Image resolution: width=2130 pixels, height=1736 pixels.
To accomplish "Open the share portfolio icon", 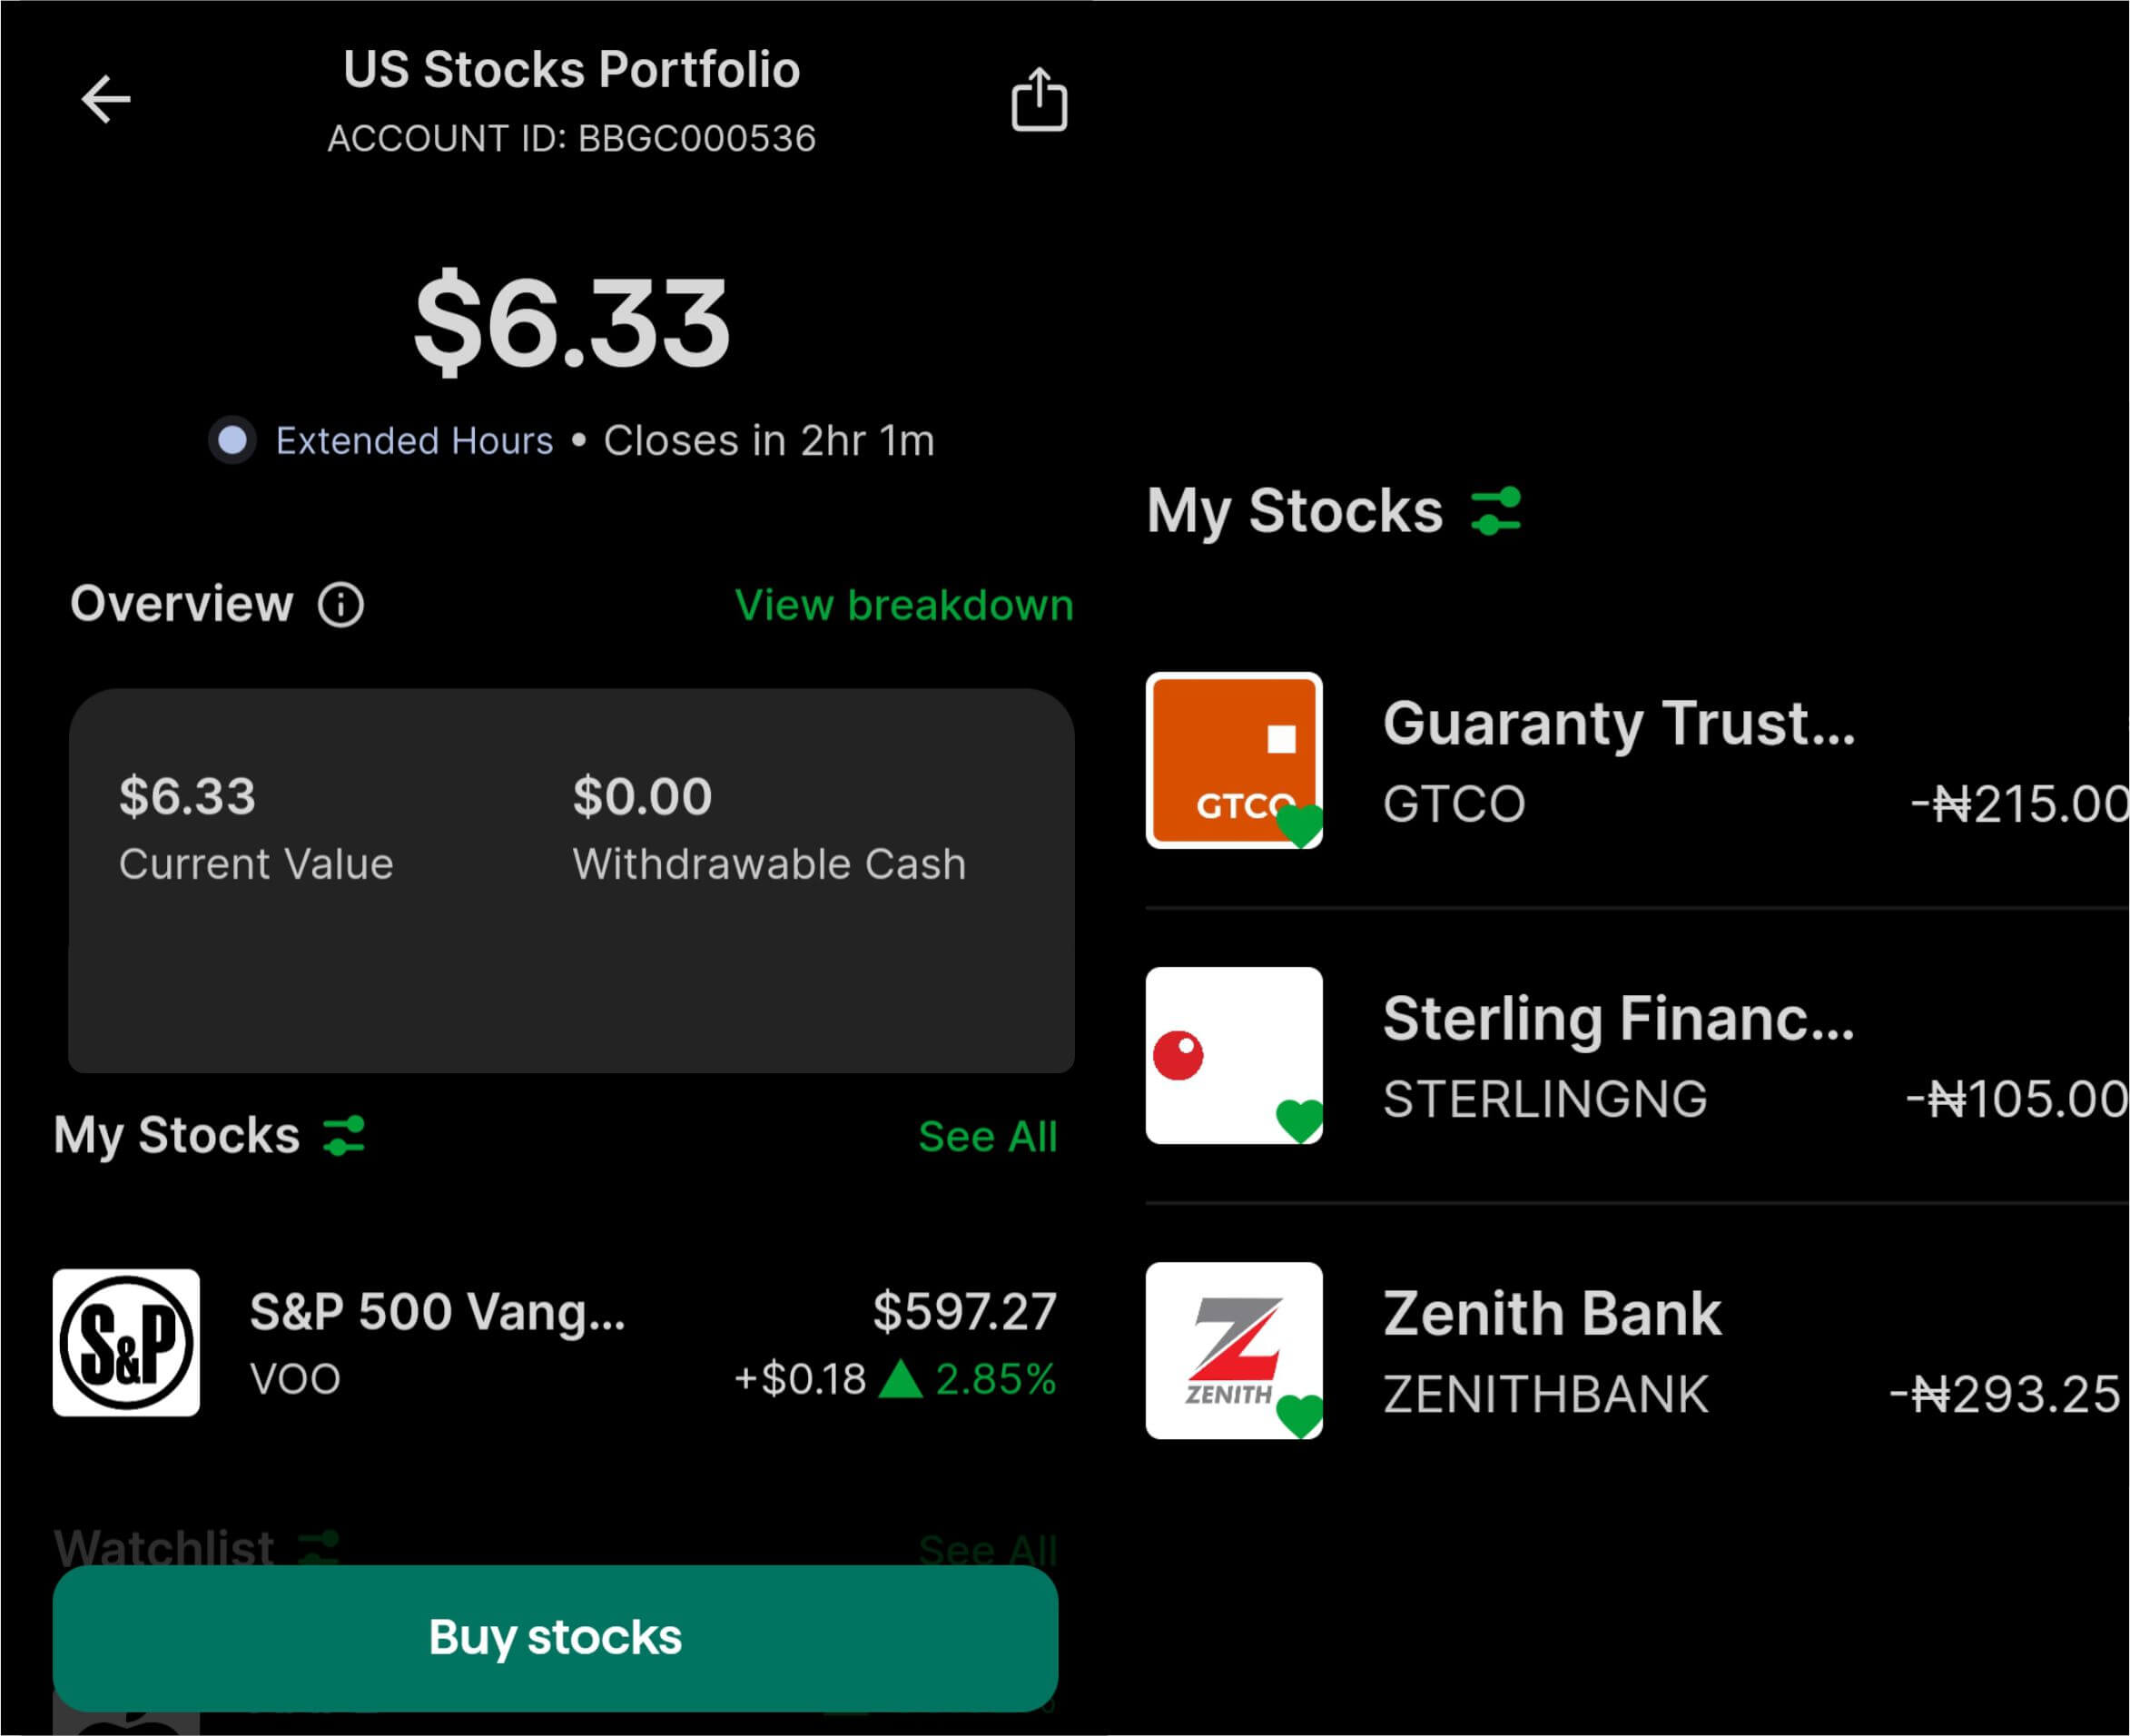I will [1039, 100].
